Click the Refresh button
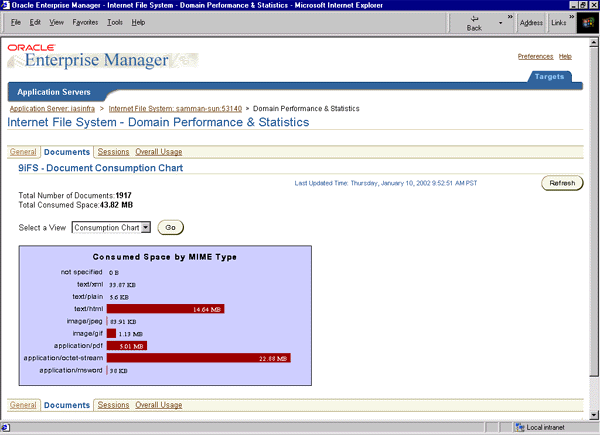 [562, 183]
